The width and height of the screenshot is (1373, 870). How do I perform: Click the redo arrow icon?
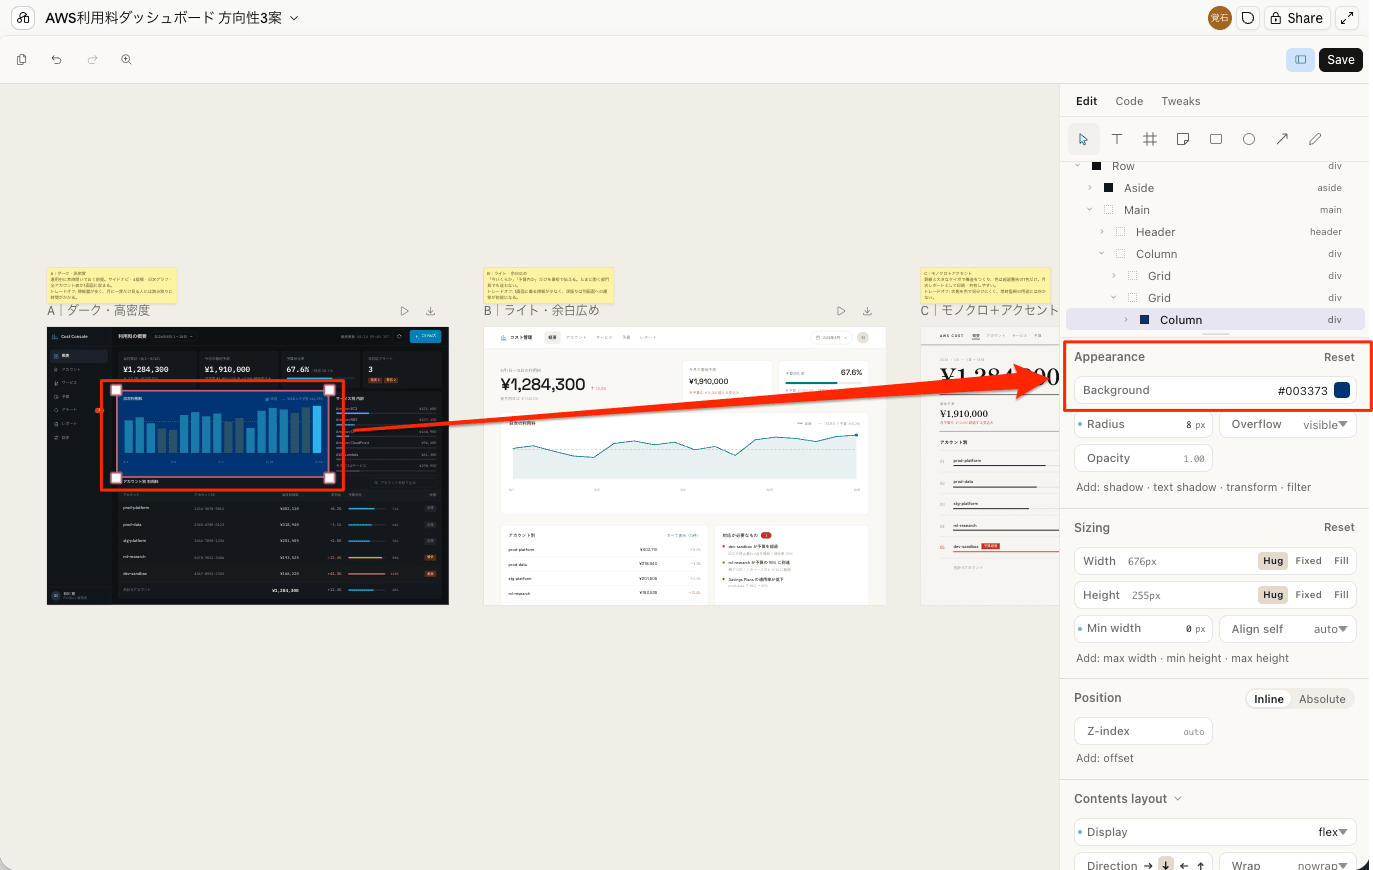point(92,60)
